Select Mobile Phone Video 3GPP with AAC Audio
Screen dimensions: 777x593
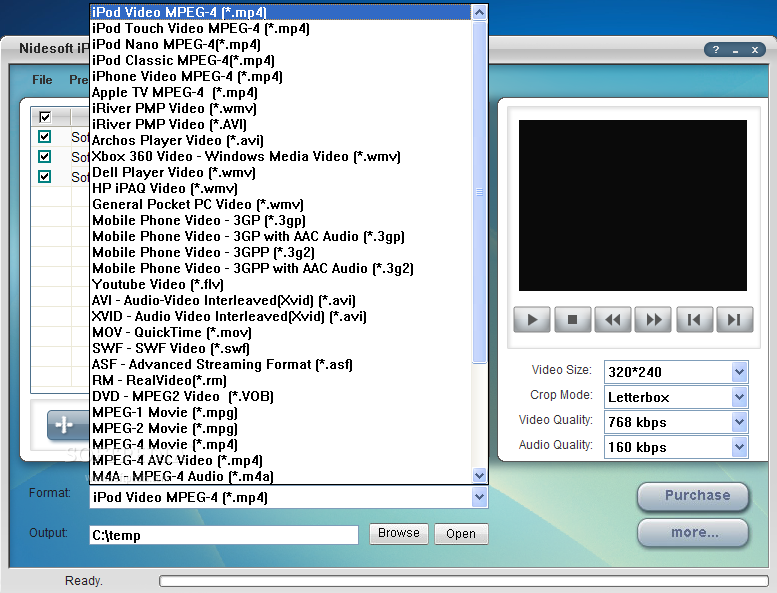281,268
